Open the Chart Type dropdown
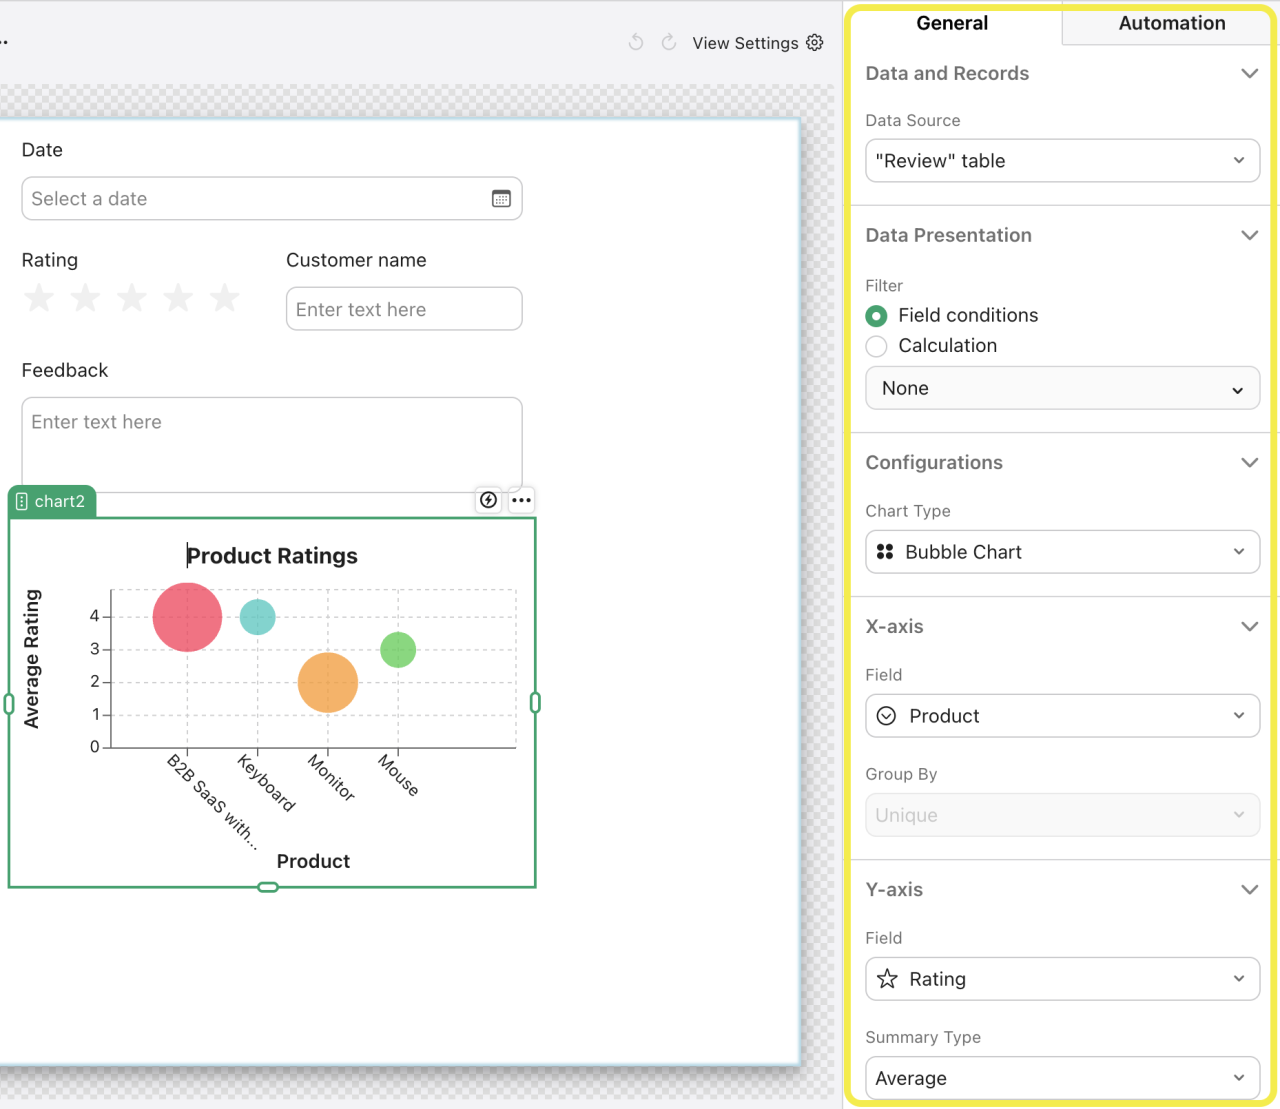 click(x=1062, y=552)
